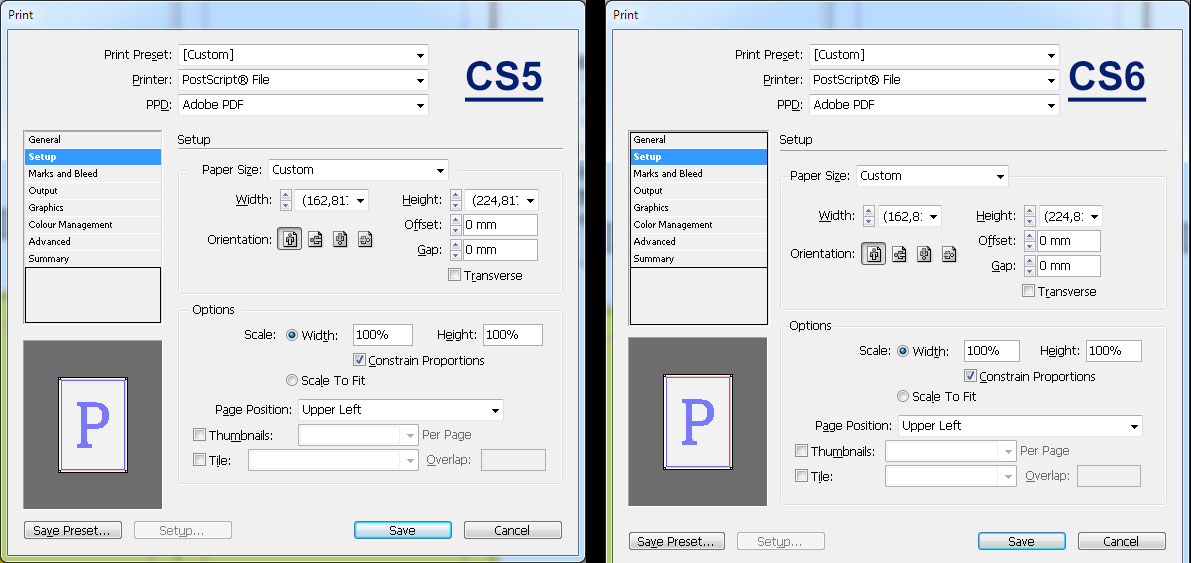Select Reverse Landscape orientation icon in CS5 dialog

click(x=365, y=239)
